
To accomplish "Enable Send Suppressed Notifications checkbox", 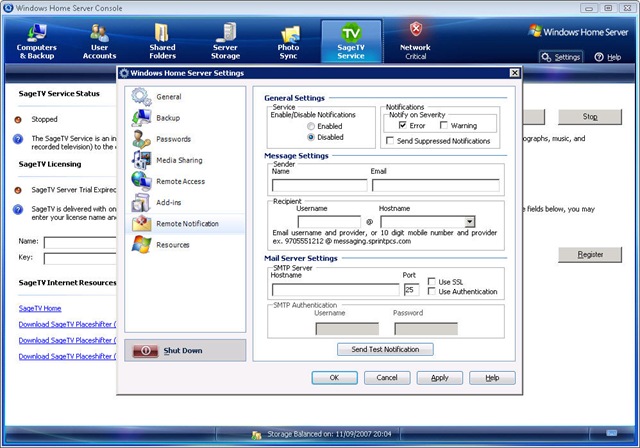I will click(x=390, y=141).
